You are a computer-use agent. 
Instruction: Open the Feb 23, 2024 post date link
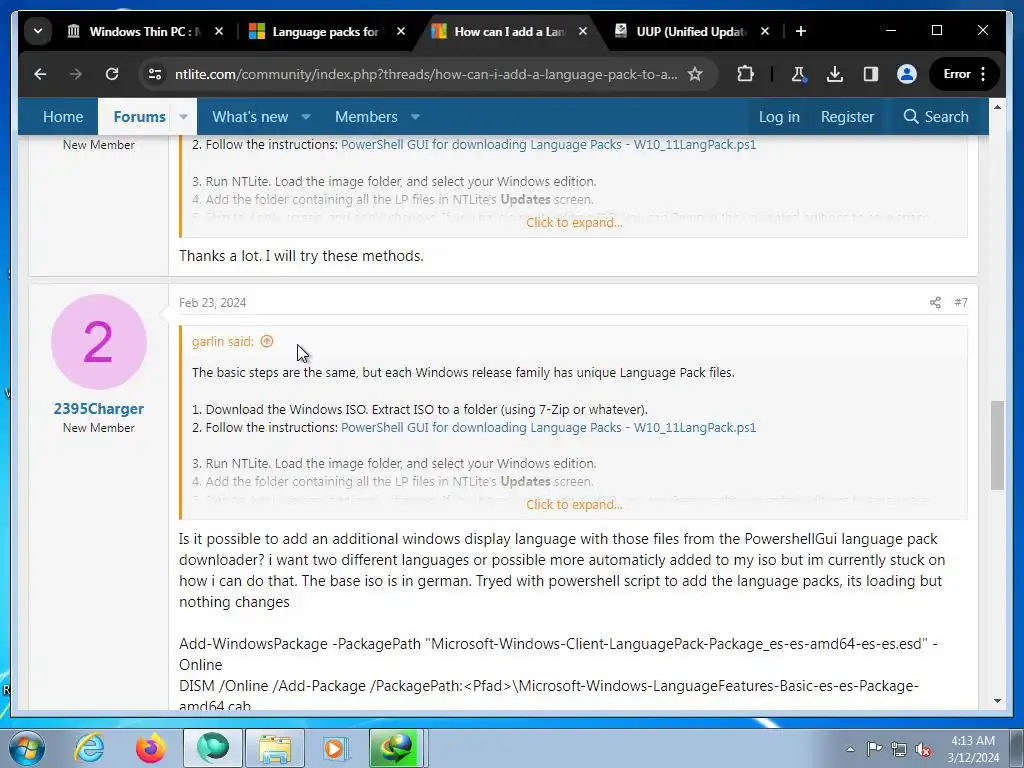click(x=212, y=302)
